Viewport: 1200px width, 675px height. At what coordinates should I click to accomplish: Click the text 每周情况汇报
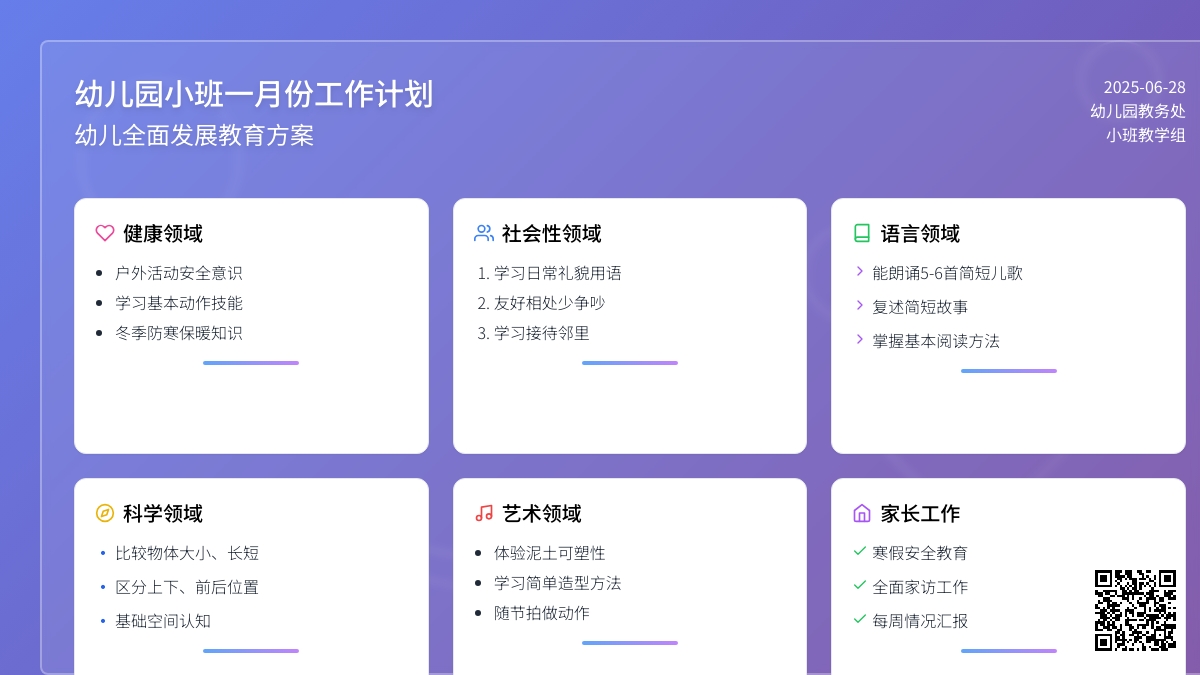tap(920, 621)
